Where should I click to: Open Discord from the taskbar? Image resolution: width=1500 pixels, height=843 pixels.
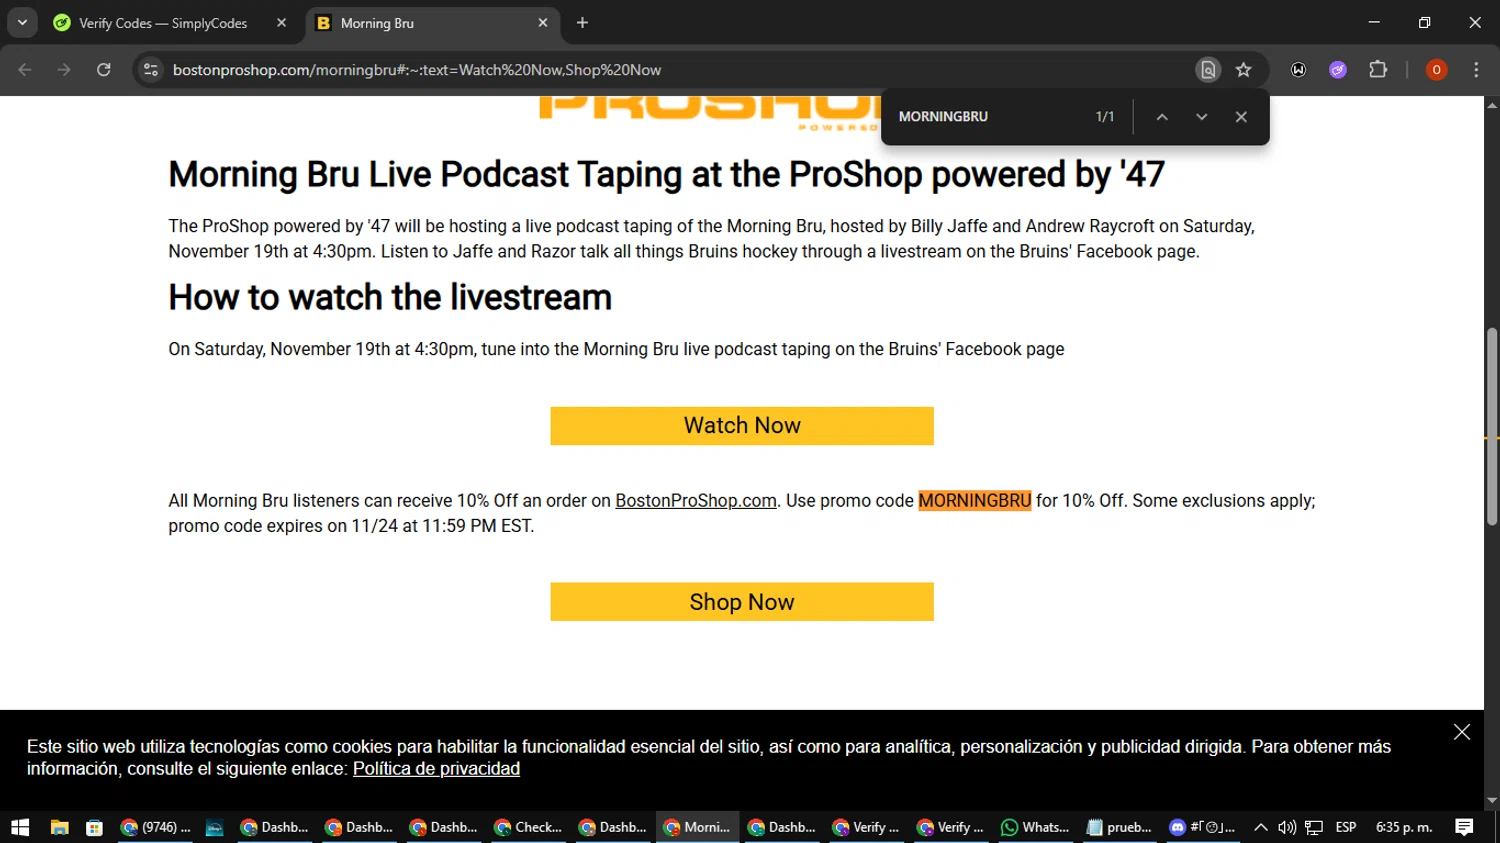pos(1203,827)
